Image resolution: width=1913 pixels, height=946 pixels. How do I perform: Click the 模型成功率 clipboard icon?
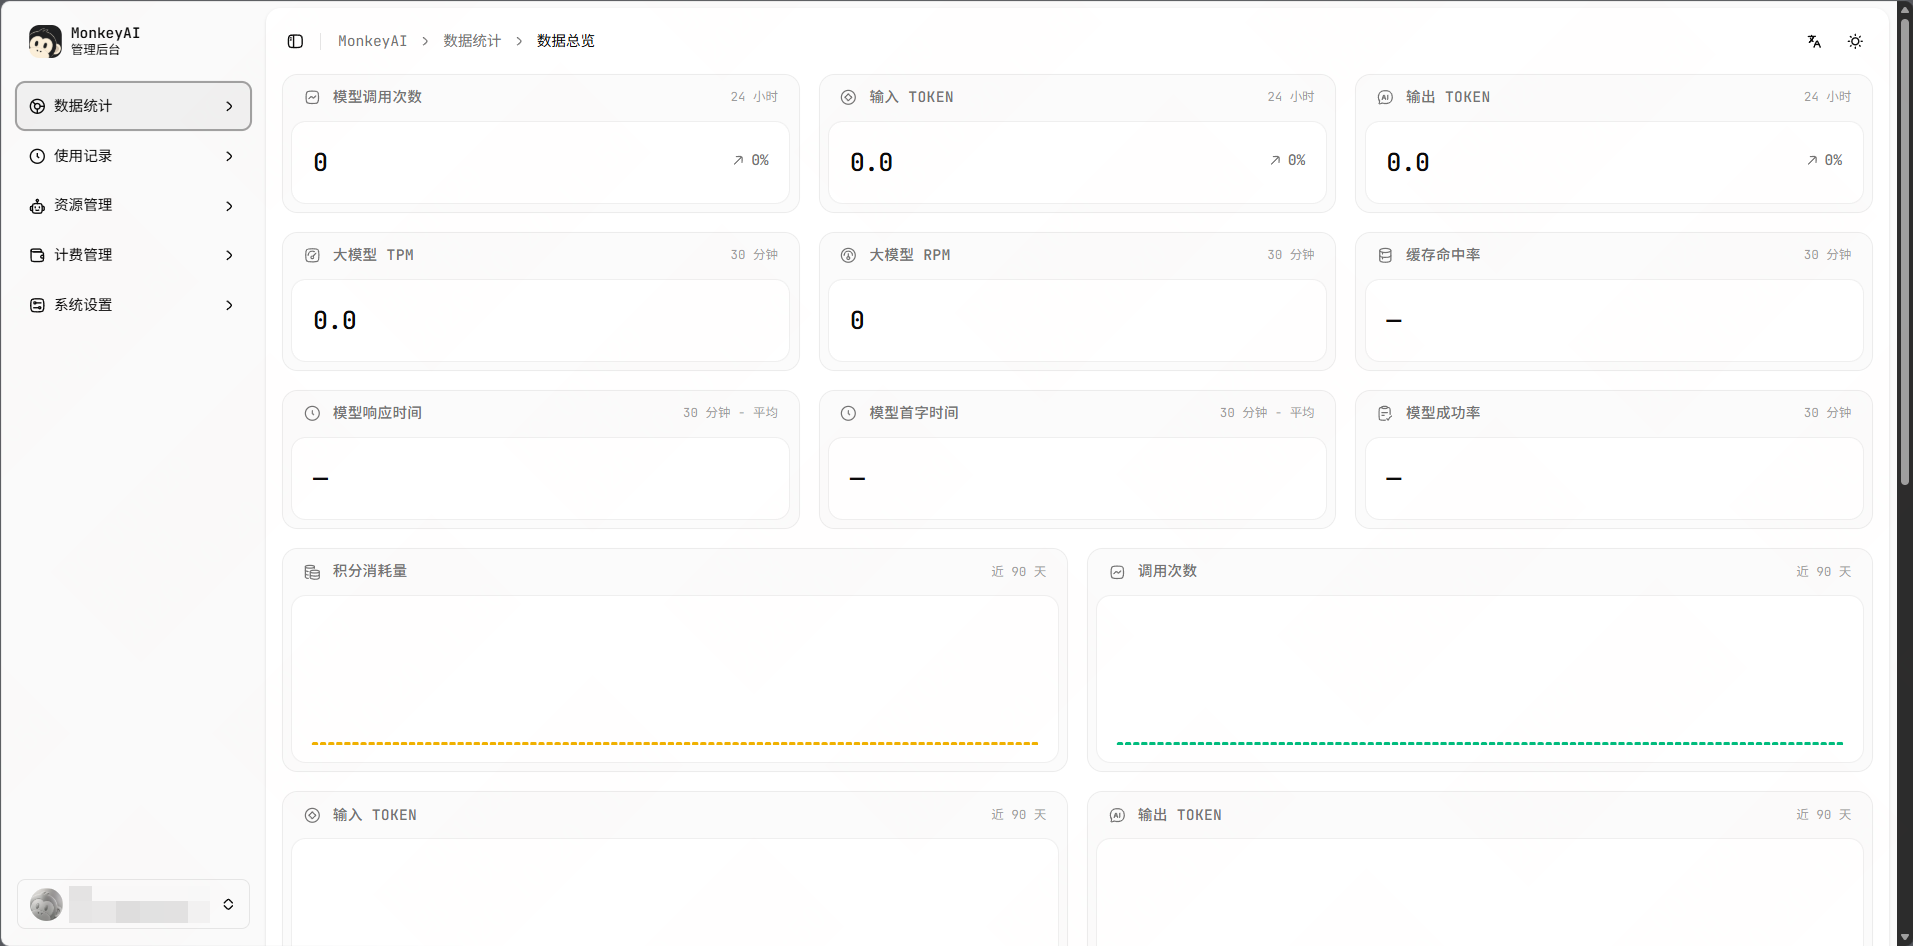[1385, 413]
